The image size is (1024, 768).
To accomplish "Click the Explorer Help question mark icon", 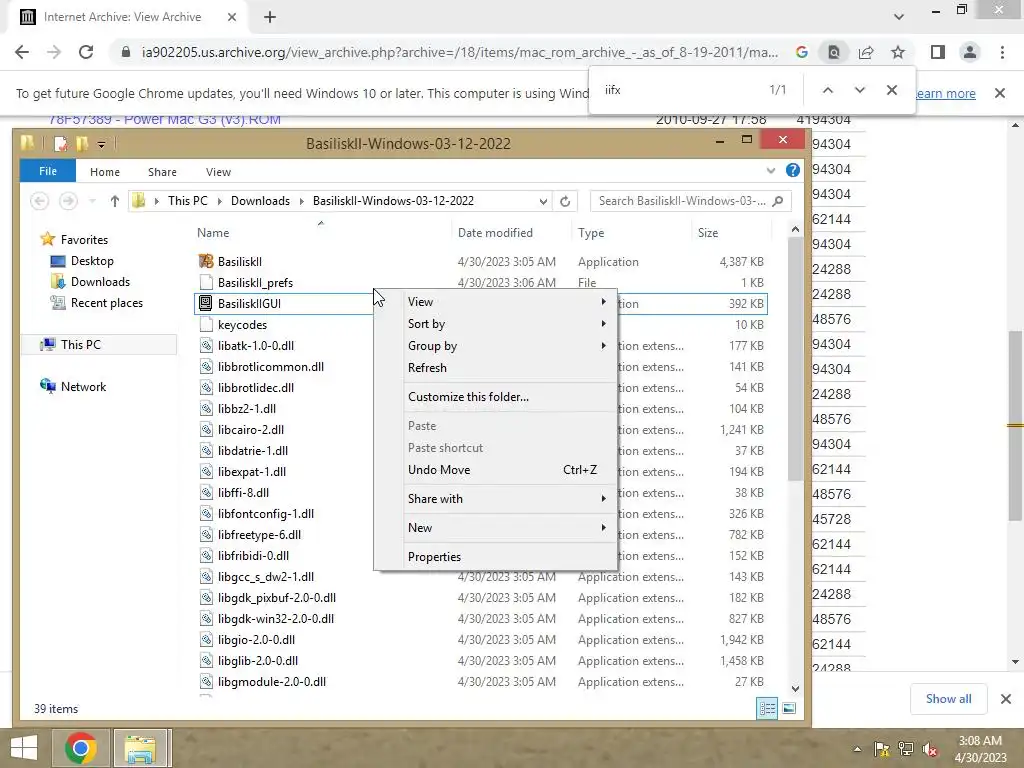I will coord(793,170).
